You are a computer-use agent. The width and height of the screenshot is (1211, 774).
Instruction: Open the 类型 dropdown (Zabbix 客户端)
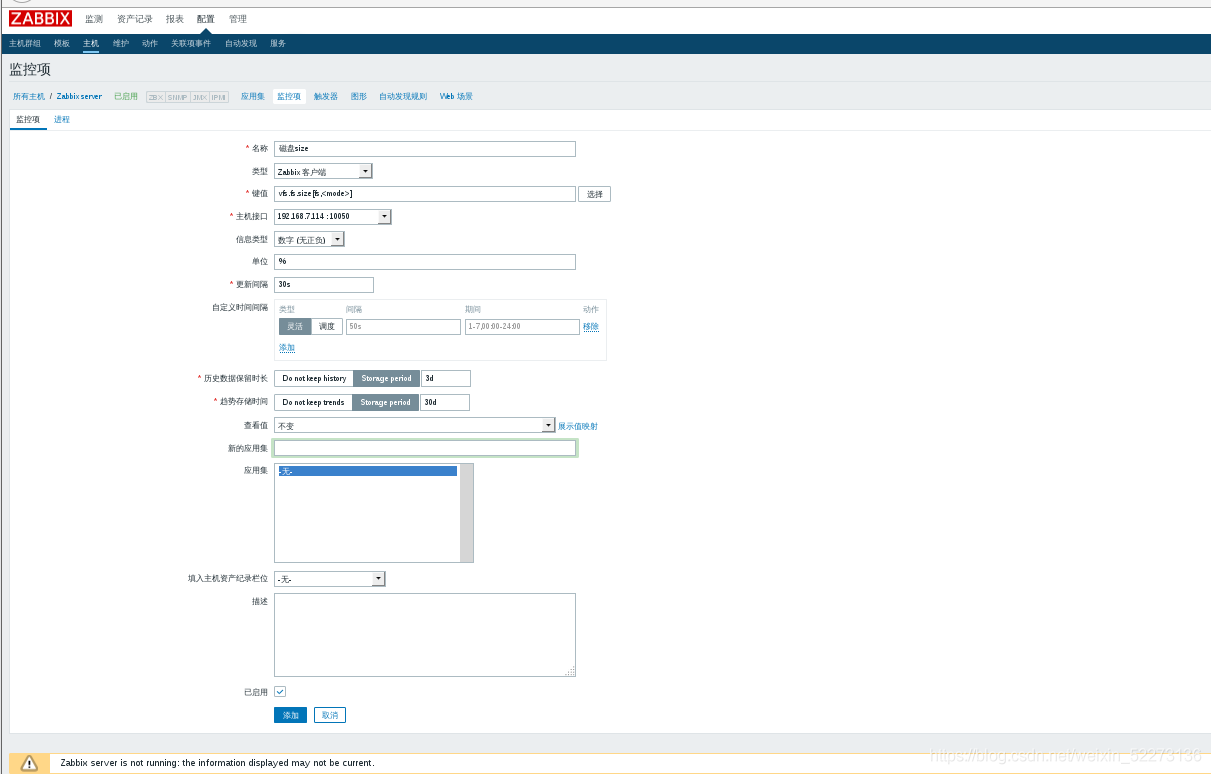click(323, 172)
